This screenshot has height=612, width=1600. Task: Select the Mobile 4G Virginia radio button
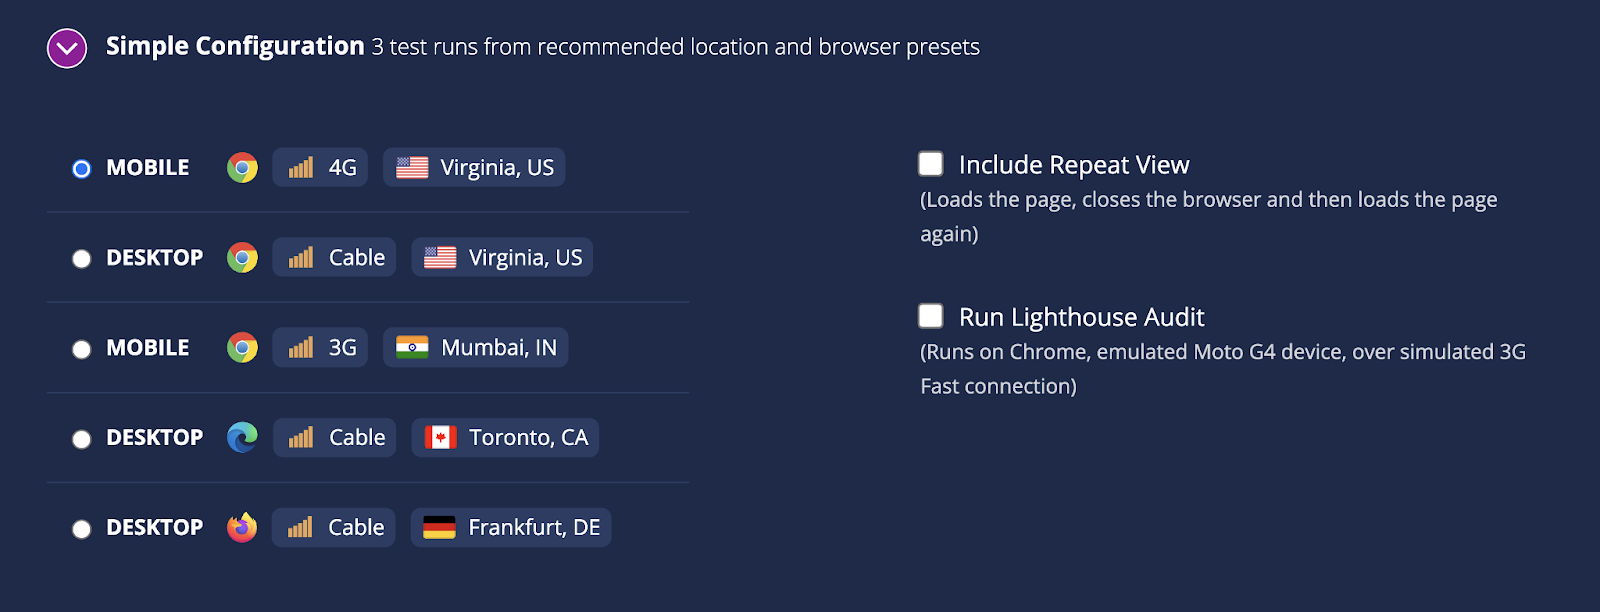(x=82, y=169)
